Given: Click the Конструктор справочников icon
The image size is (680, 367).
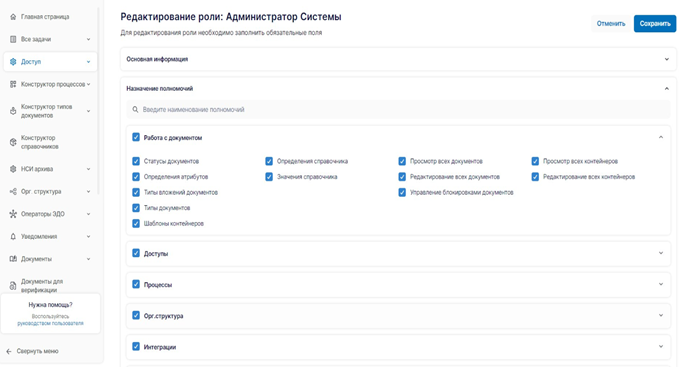Looking at the screenshot, I should (x=13, y=142).
